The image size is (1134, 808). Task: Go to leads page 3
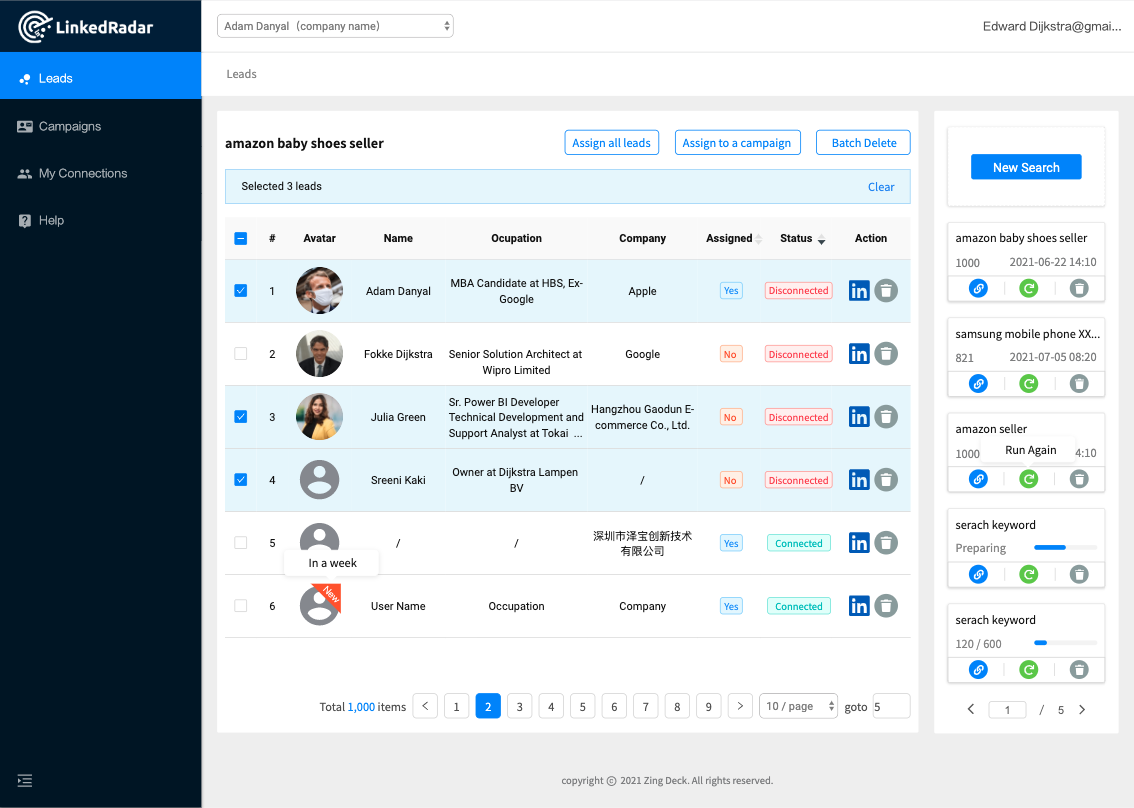pyautogui.click(x=519, y=706)
